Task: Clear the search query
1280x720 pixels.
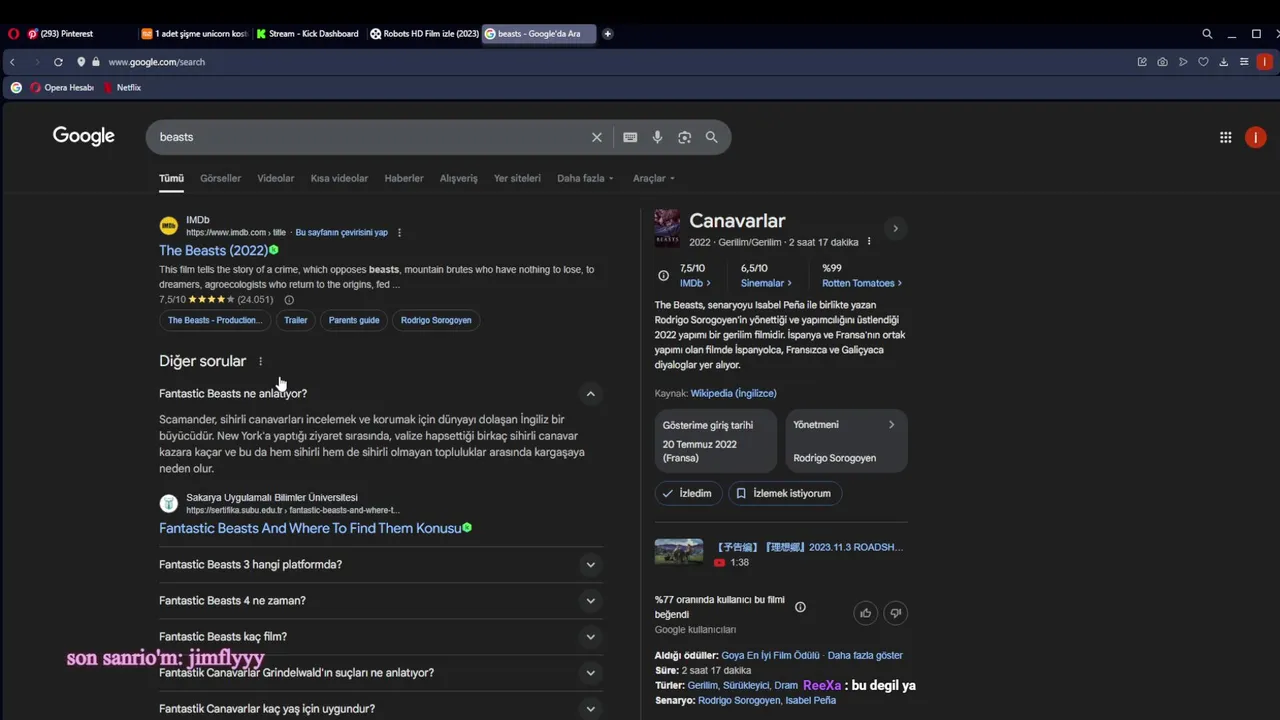Action: [597, 137]
